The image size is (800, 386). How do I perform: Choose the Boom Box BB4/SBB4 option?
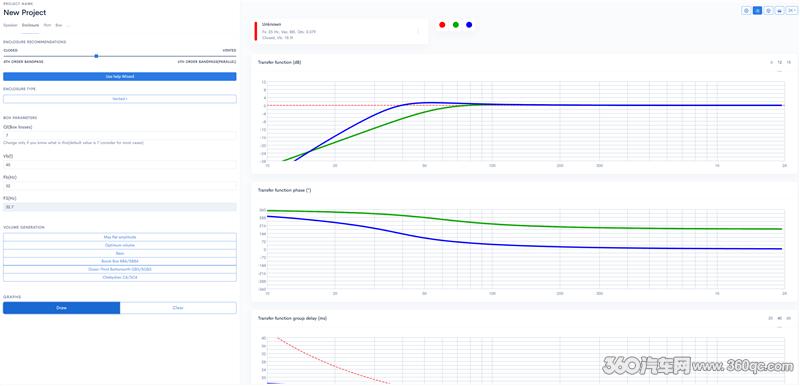[x=119, y=261]
